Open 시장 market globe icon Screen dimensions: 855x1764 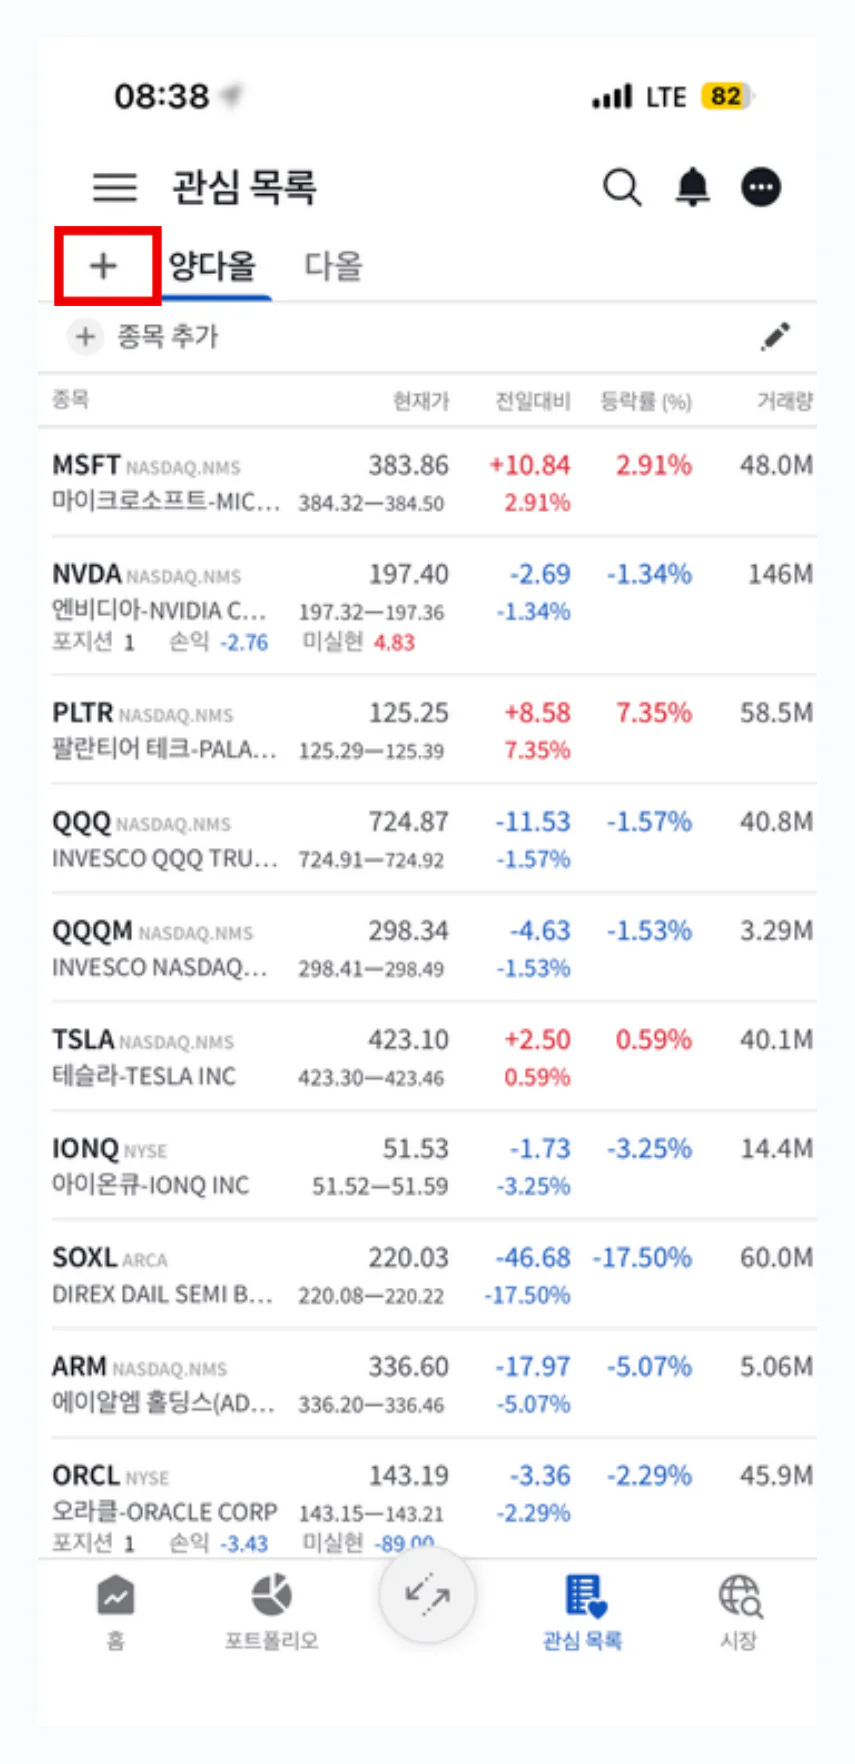(x=739, y=1612)
